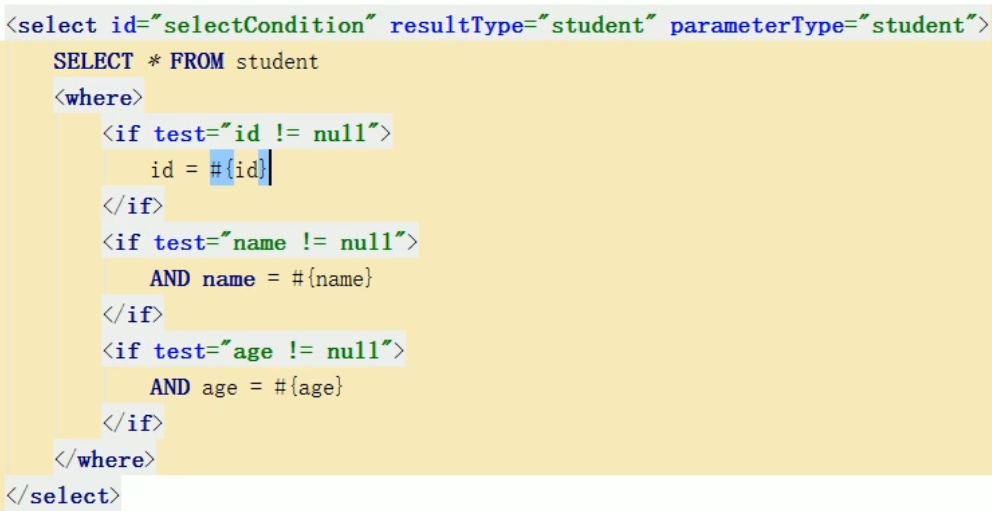992x511 pixels.
Task: Click the closing </if> after id condition
Action: click(133, 206)
